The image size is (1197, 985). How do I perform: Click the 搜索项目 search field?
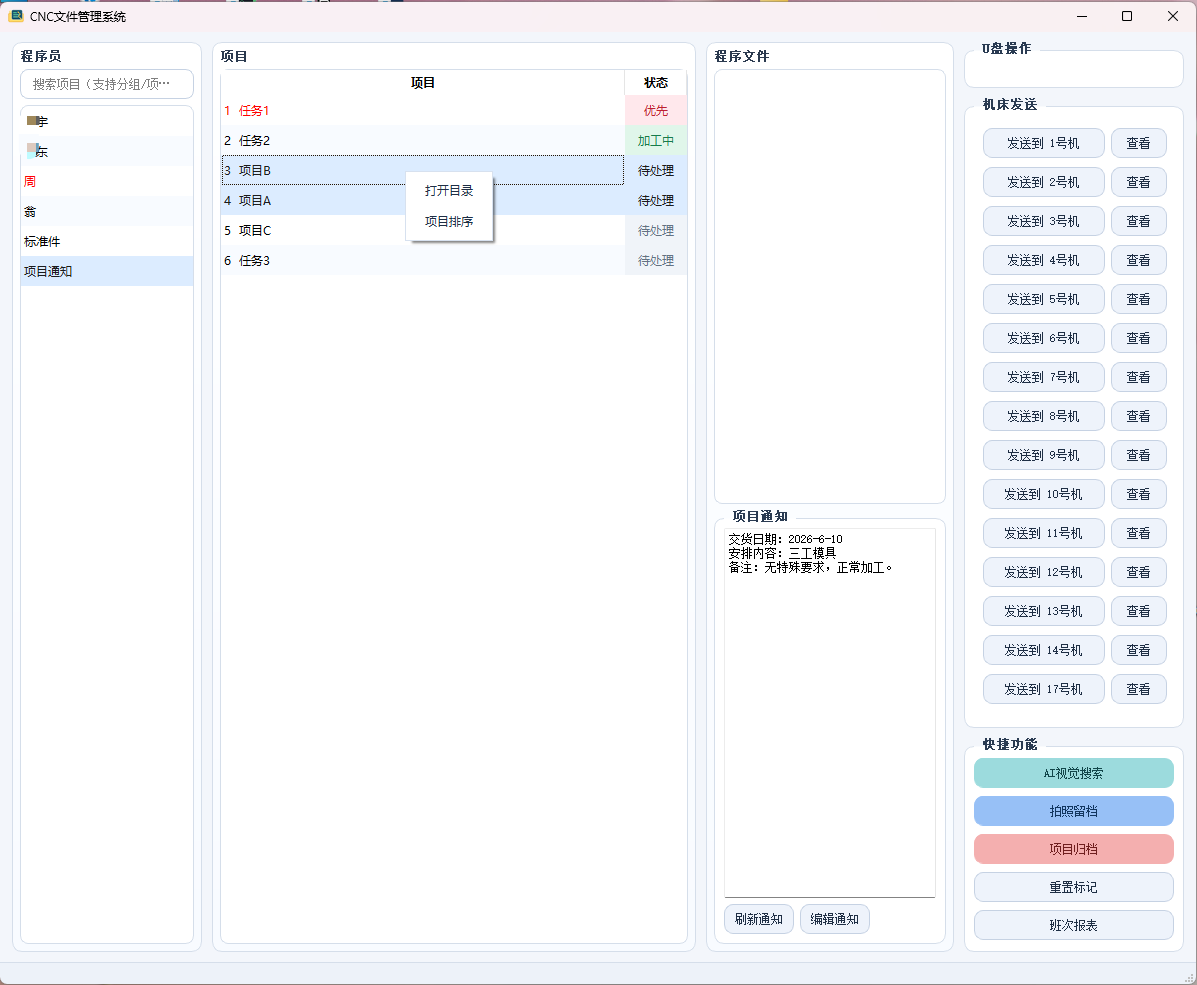point(107,84)
